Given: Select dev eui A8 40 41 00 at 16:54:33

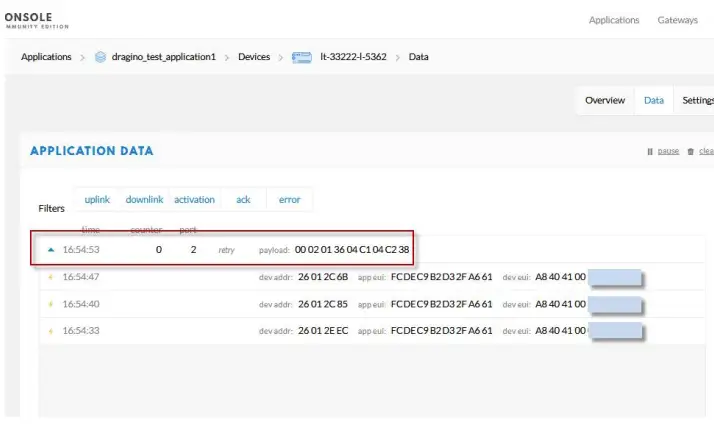Looking at the screenshot, I should click(x=561, y=331).
